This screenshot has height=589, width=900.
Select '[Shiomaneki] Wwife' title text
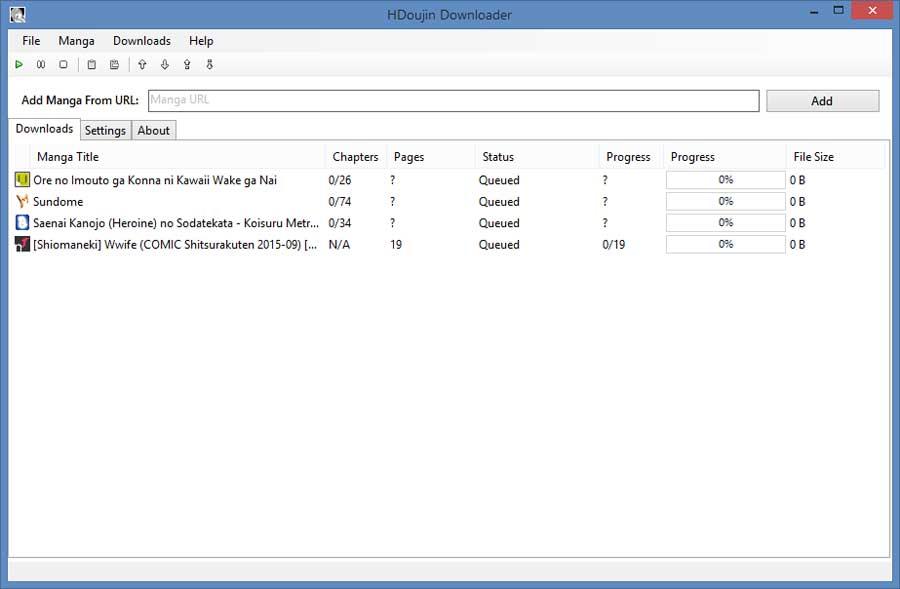click(174, 245)
